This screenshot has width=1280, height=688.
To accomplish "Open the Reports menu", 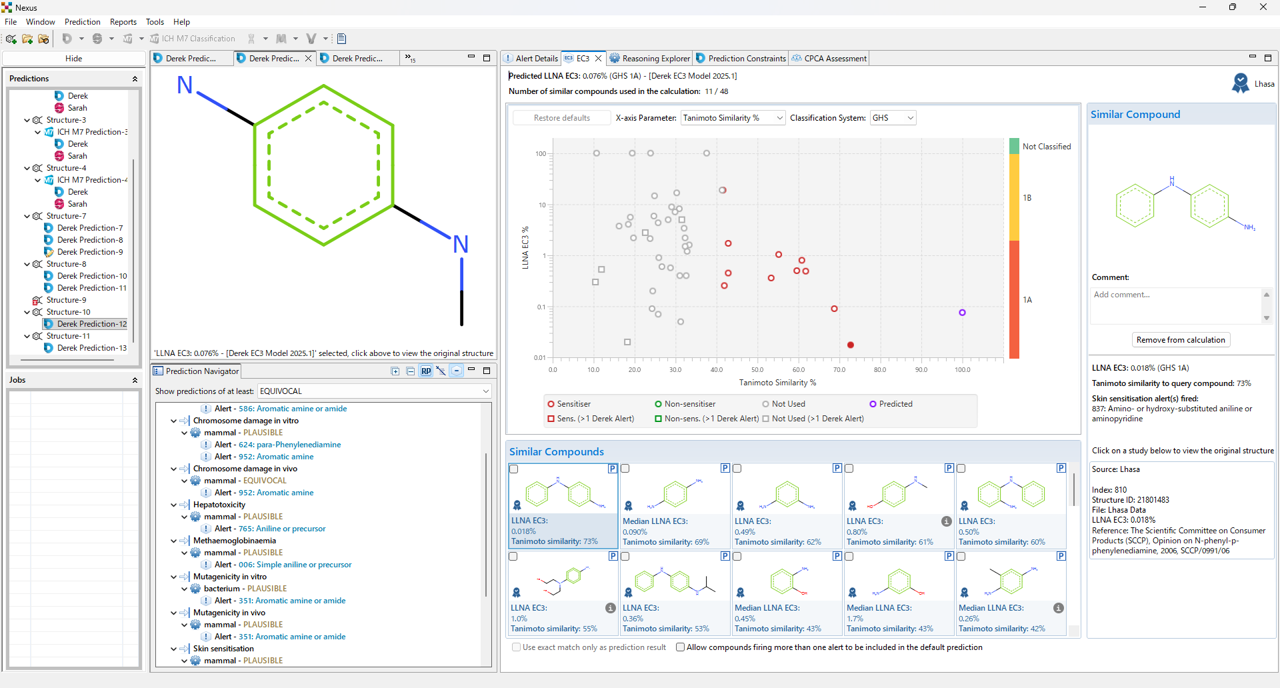I will click(123, 21).
